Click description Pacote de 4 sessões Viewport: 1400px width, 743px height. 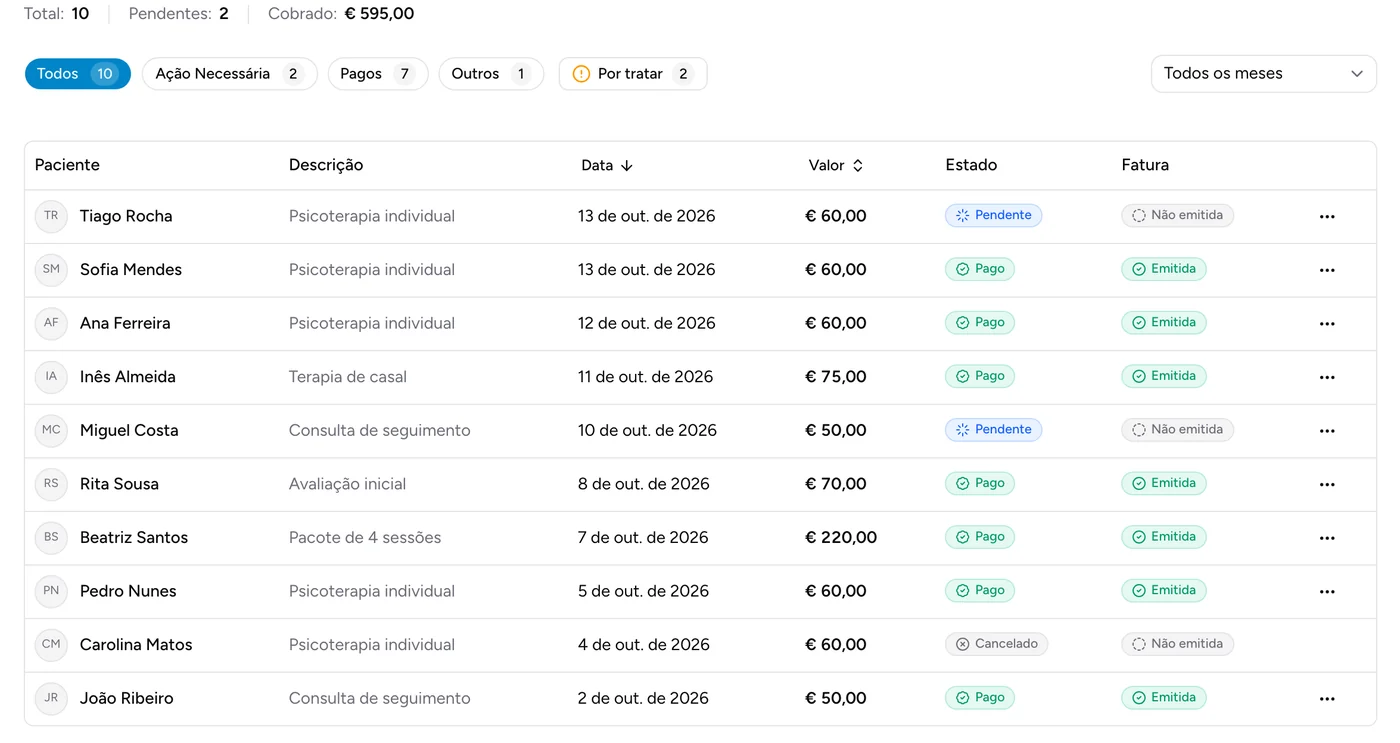click(x=365, y=537)
